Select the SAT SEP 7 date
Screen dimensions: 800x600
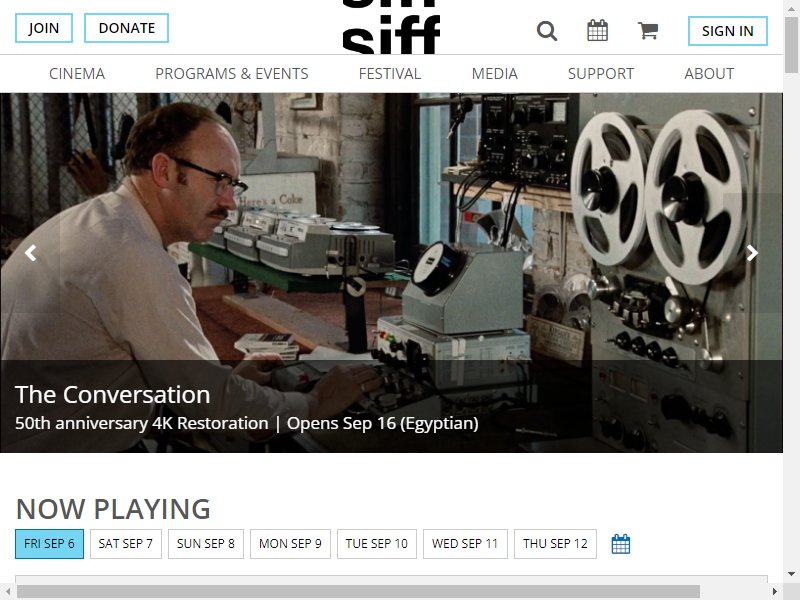(126, 544)
